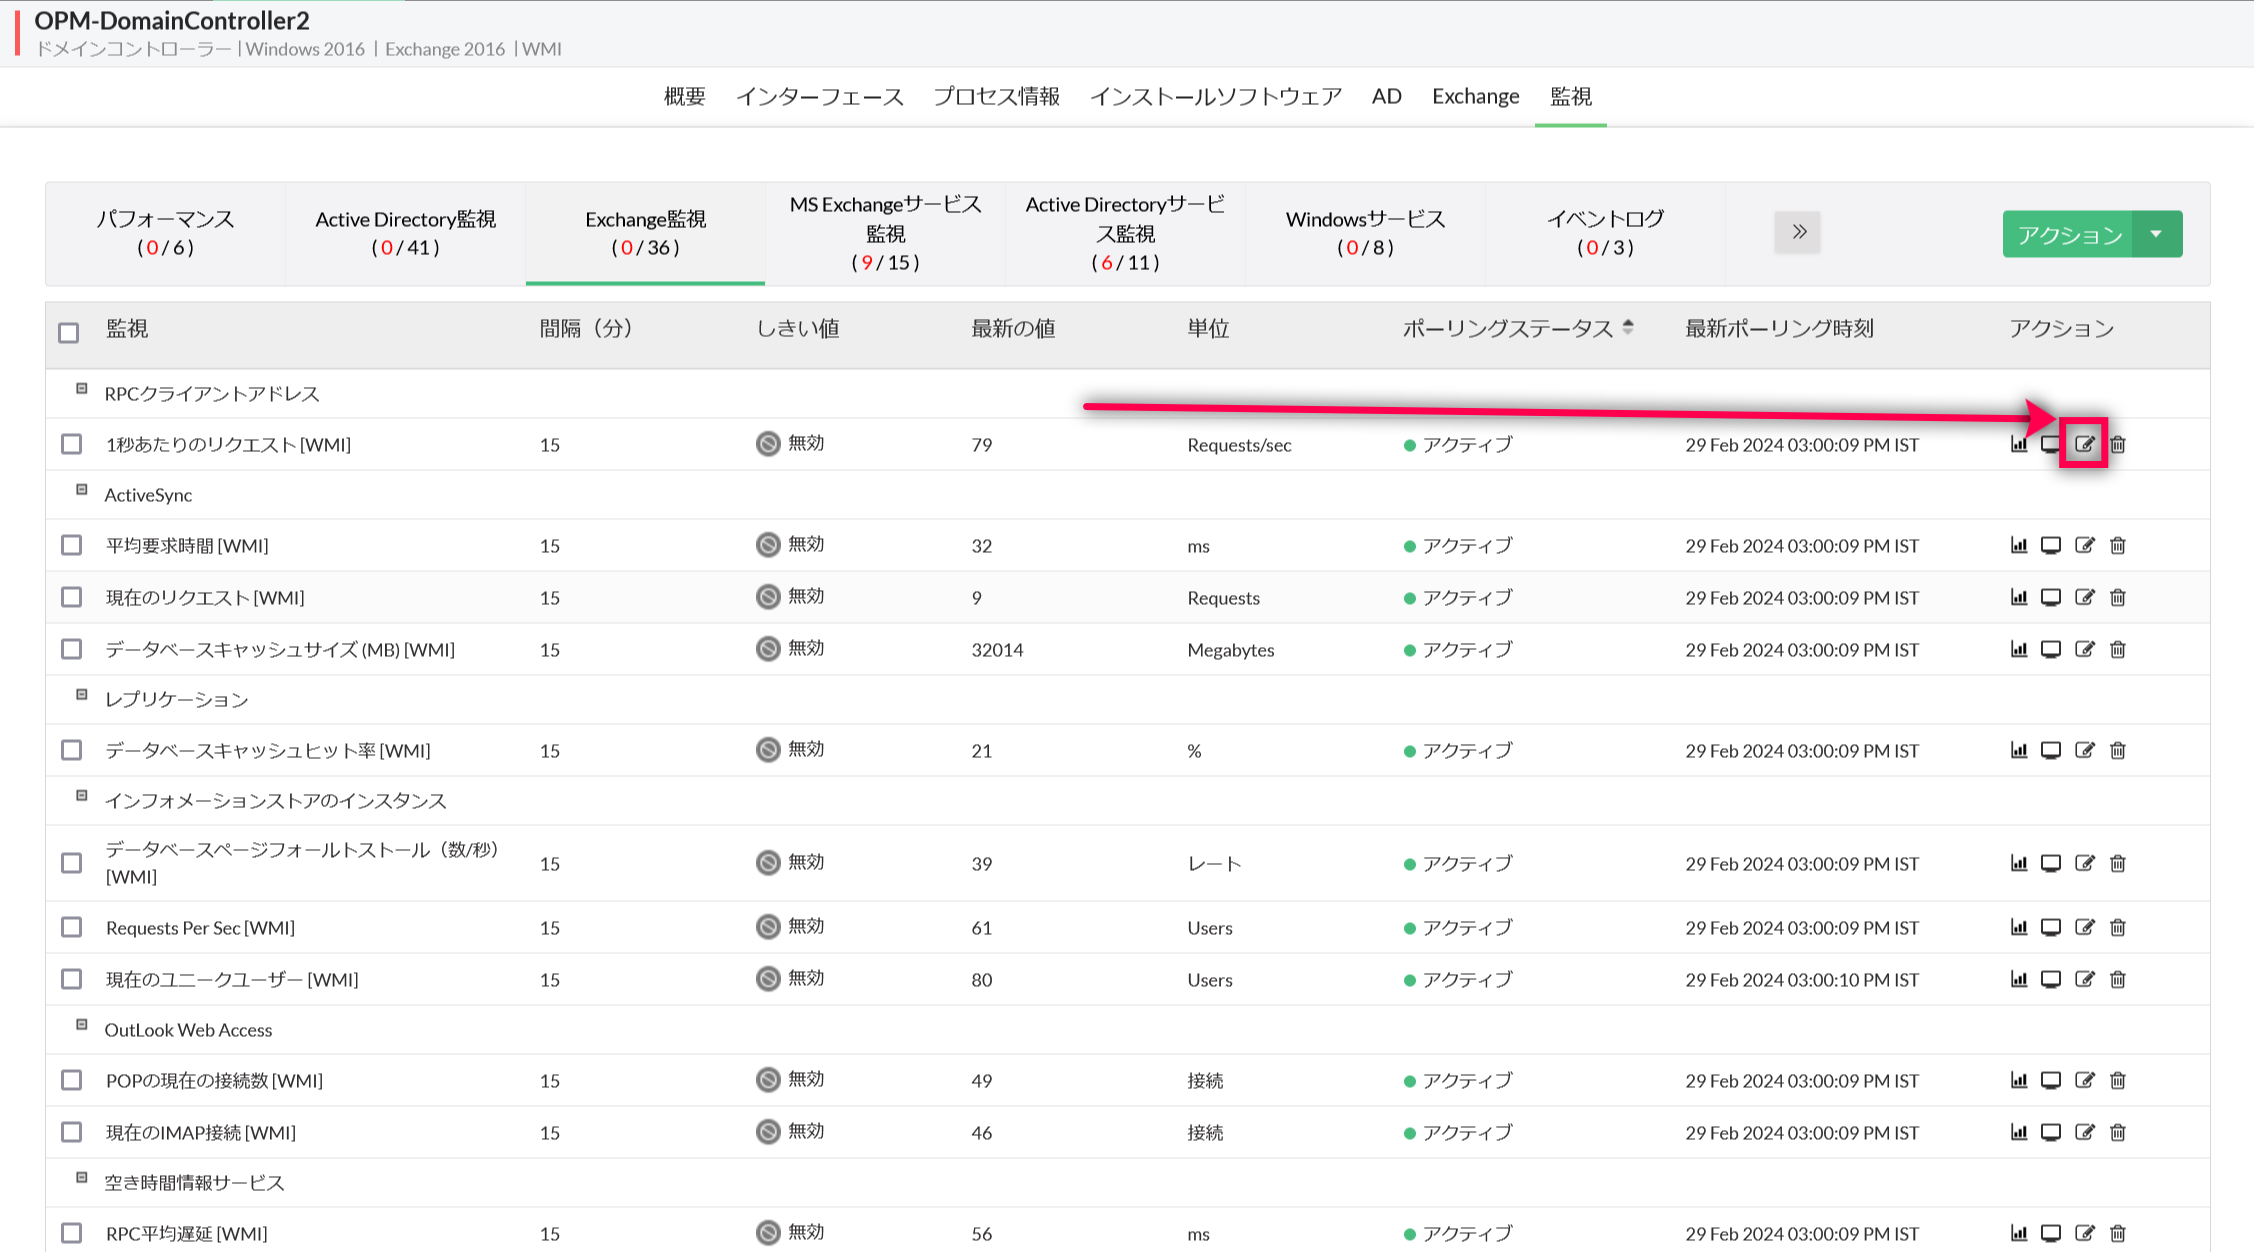Check the box for 平均要求時間 [WMI]

point(71,545)
